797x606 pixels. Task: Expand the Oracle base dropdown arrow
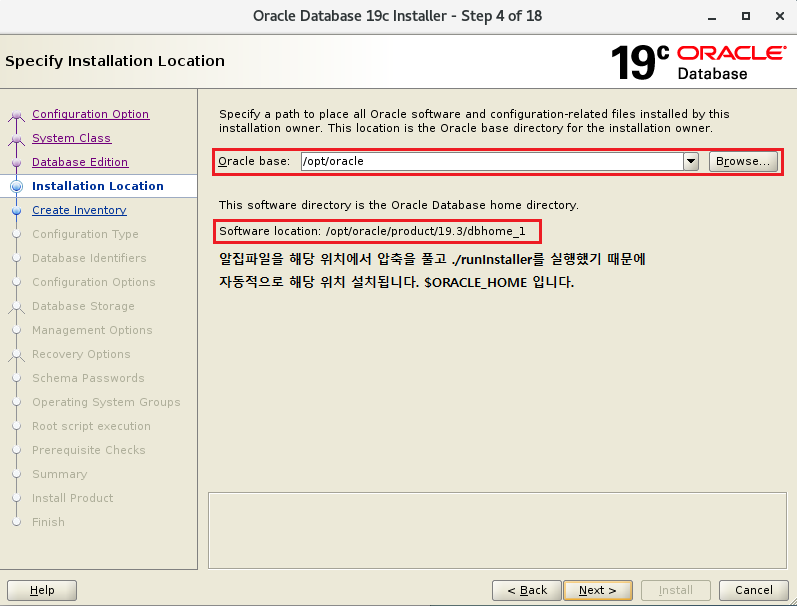point(691,161)
